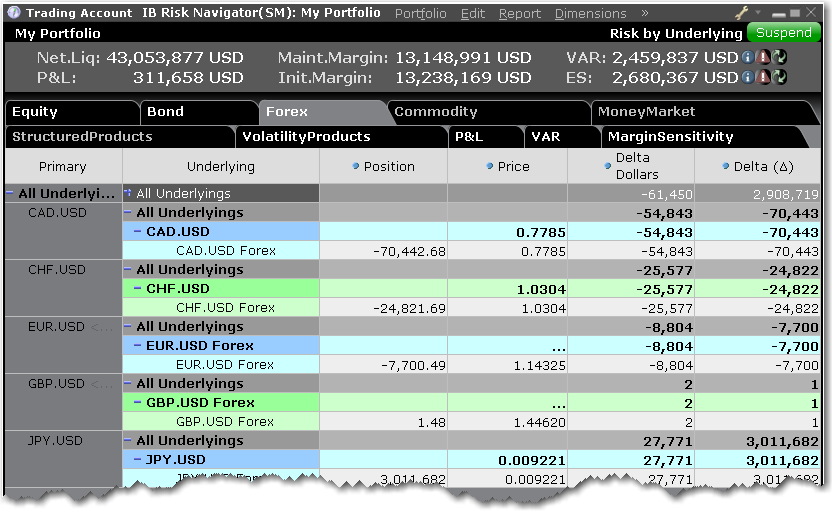The width and height of the screenshot is (832, 517).
Task: Open the Portfolio menu
Action: (x=421, y=13)
